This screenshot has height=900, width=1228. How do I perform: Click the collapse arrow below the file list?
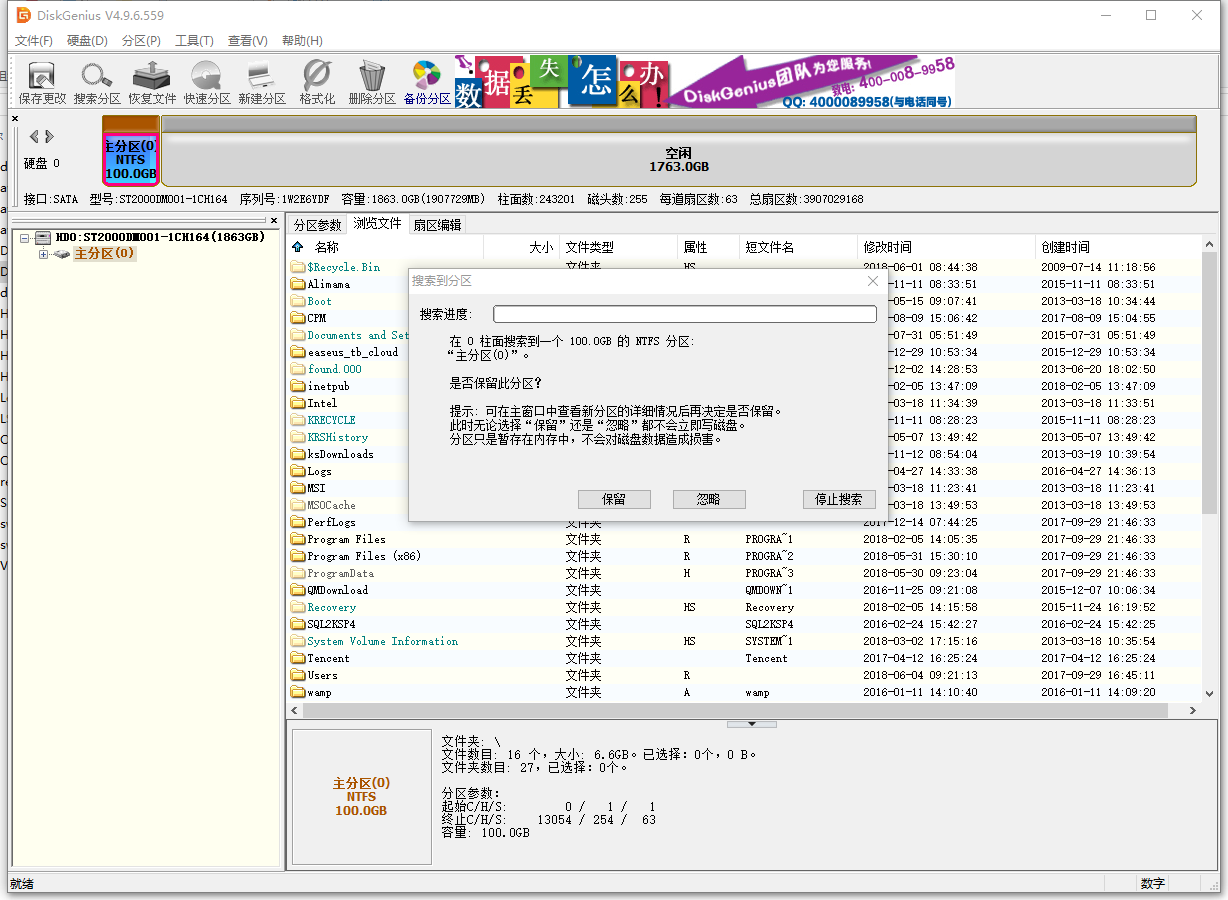[x=751, y=723]
